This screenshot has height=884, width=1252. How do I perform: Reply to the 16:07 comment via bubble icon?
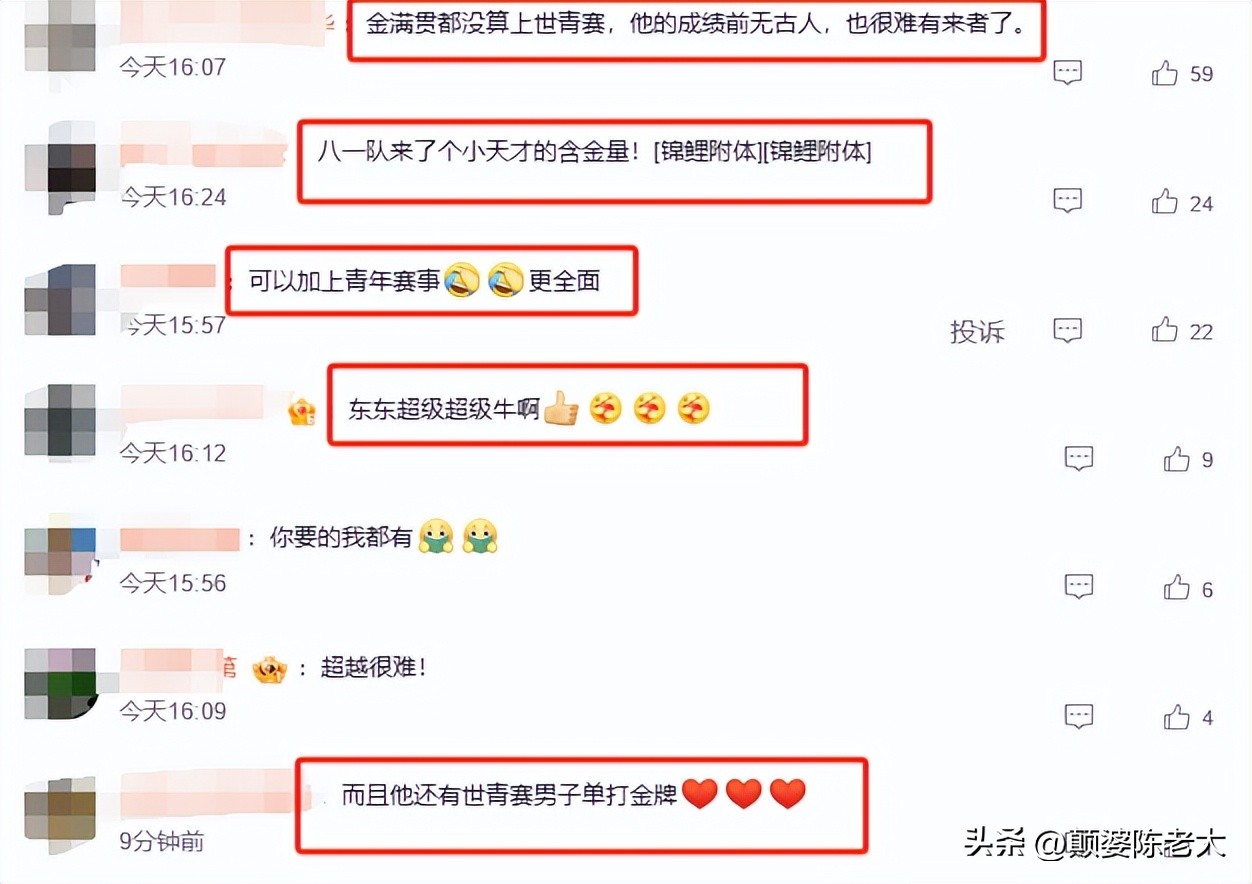click(1068, 73)
